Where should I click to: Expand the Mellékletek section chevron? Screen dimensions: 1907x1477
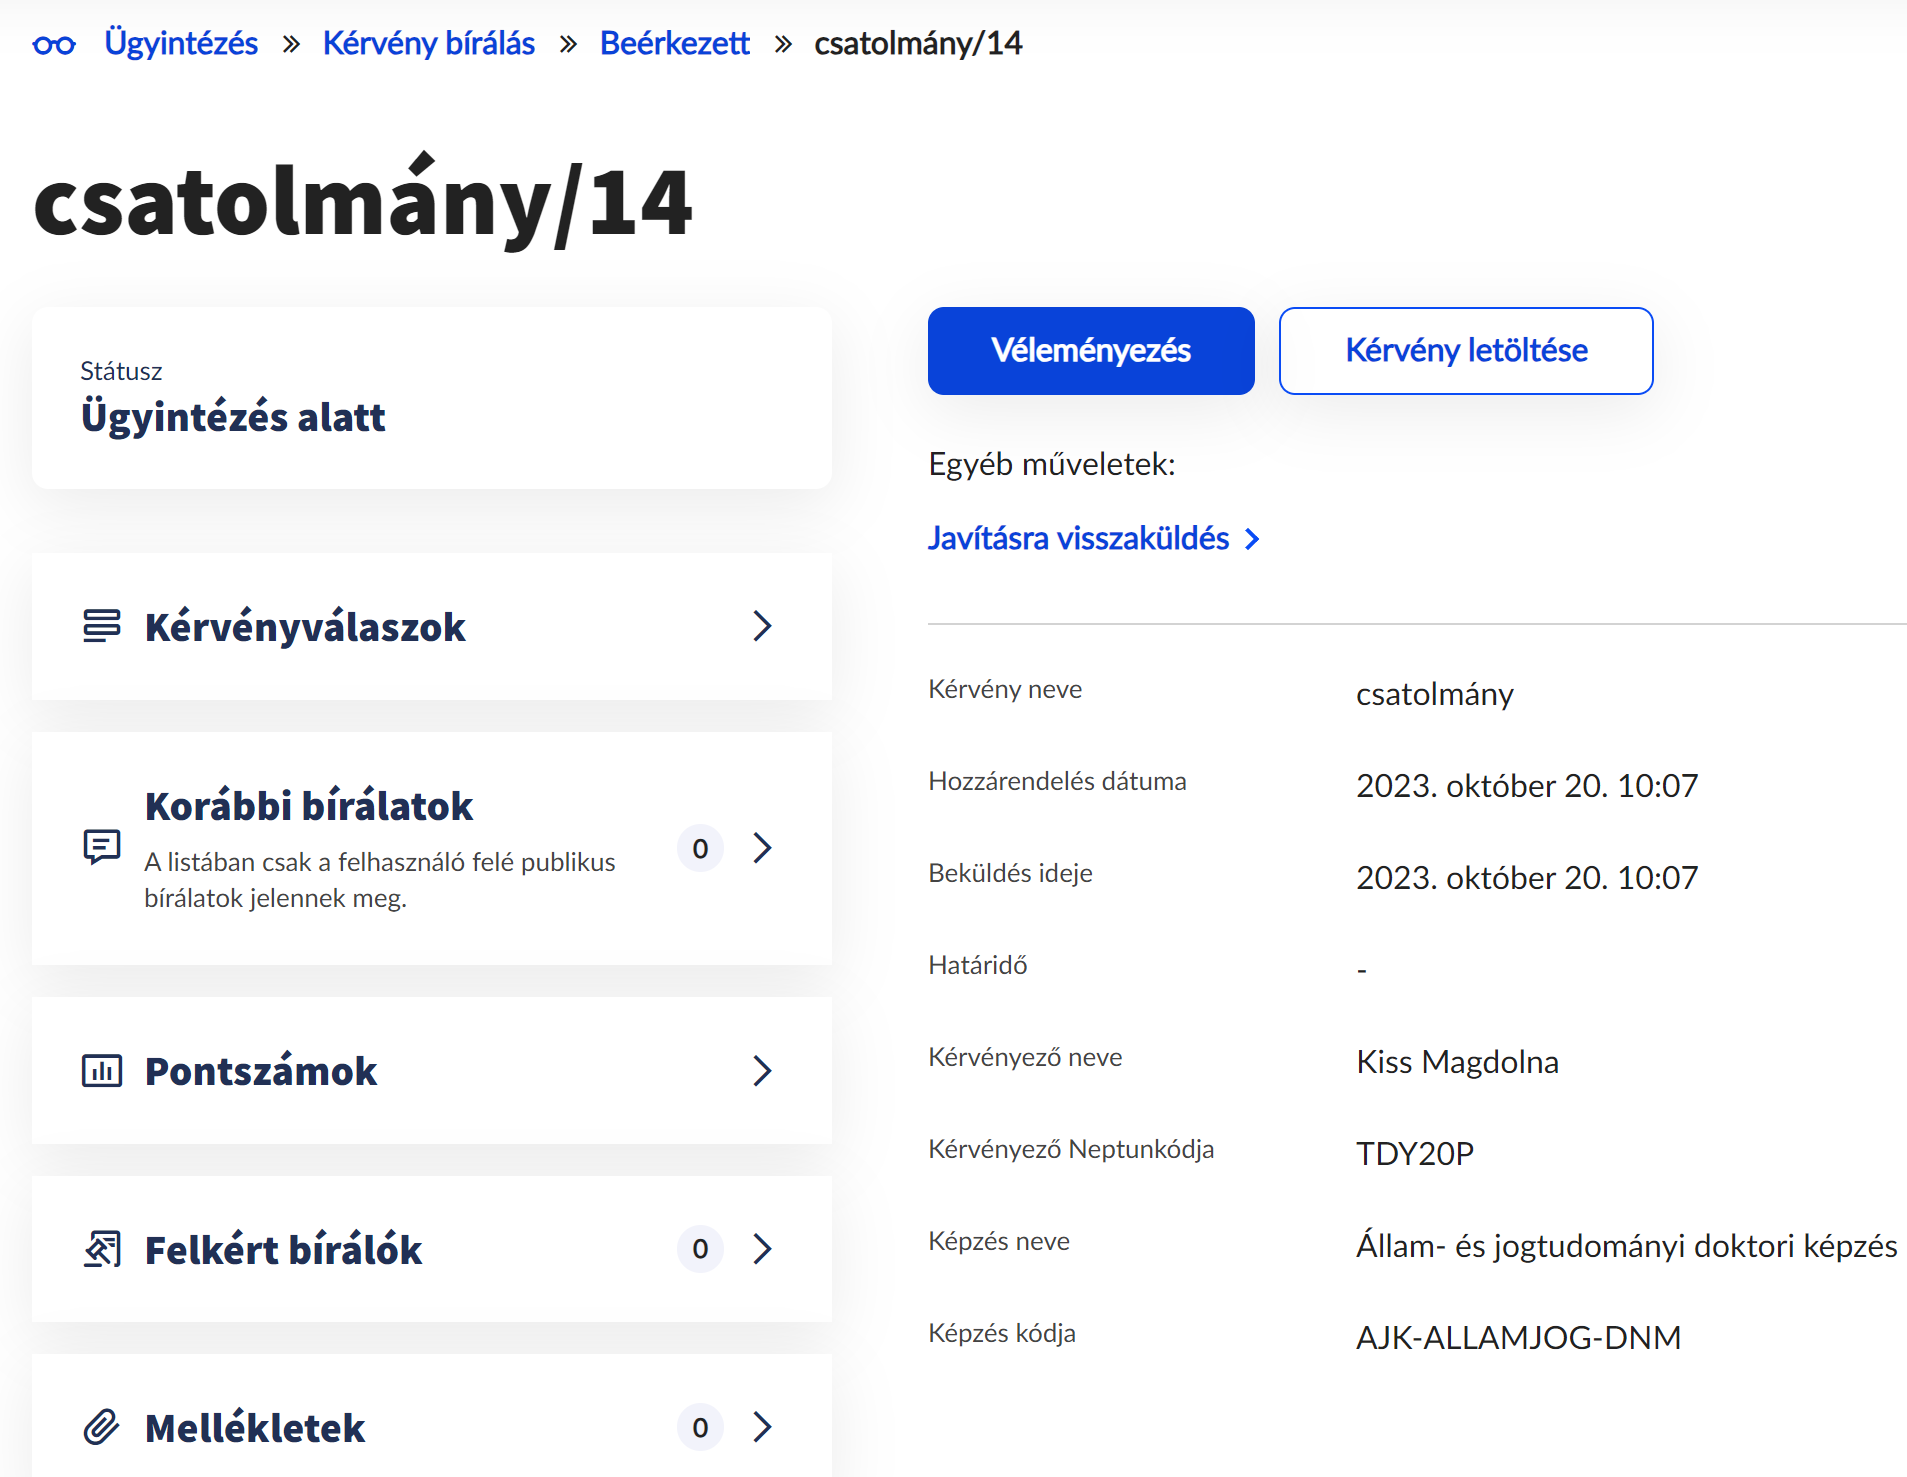763,1427
